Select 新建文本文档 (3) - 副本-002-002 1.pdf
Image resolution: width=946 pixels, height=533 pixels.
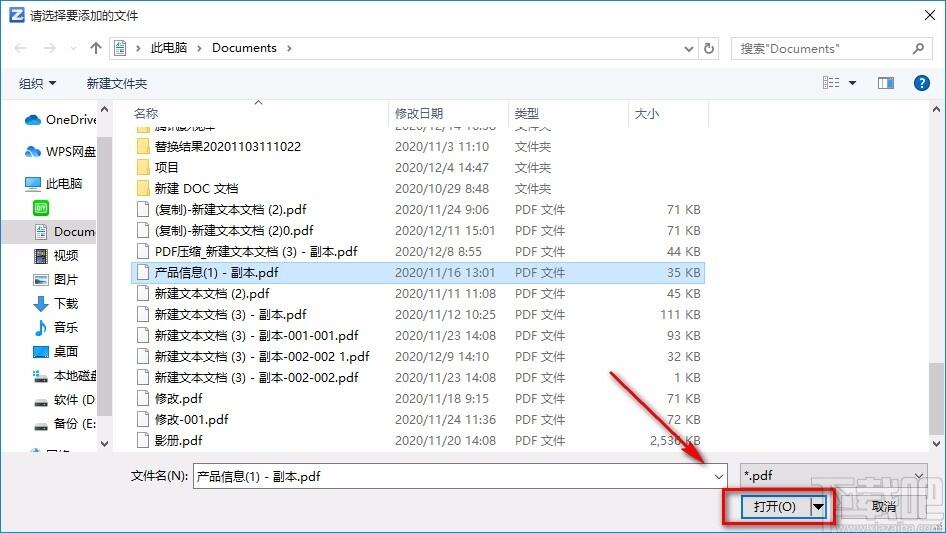coord(417,357)
